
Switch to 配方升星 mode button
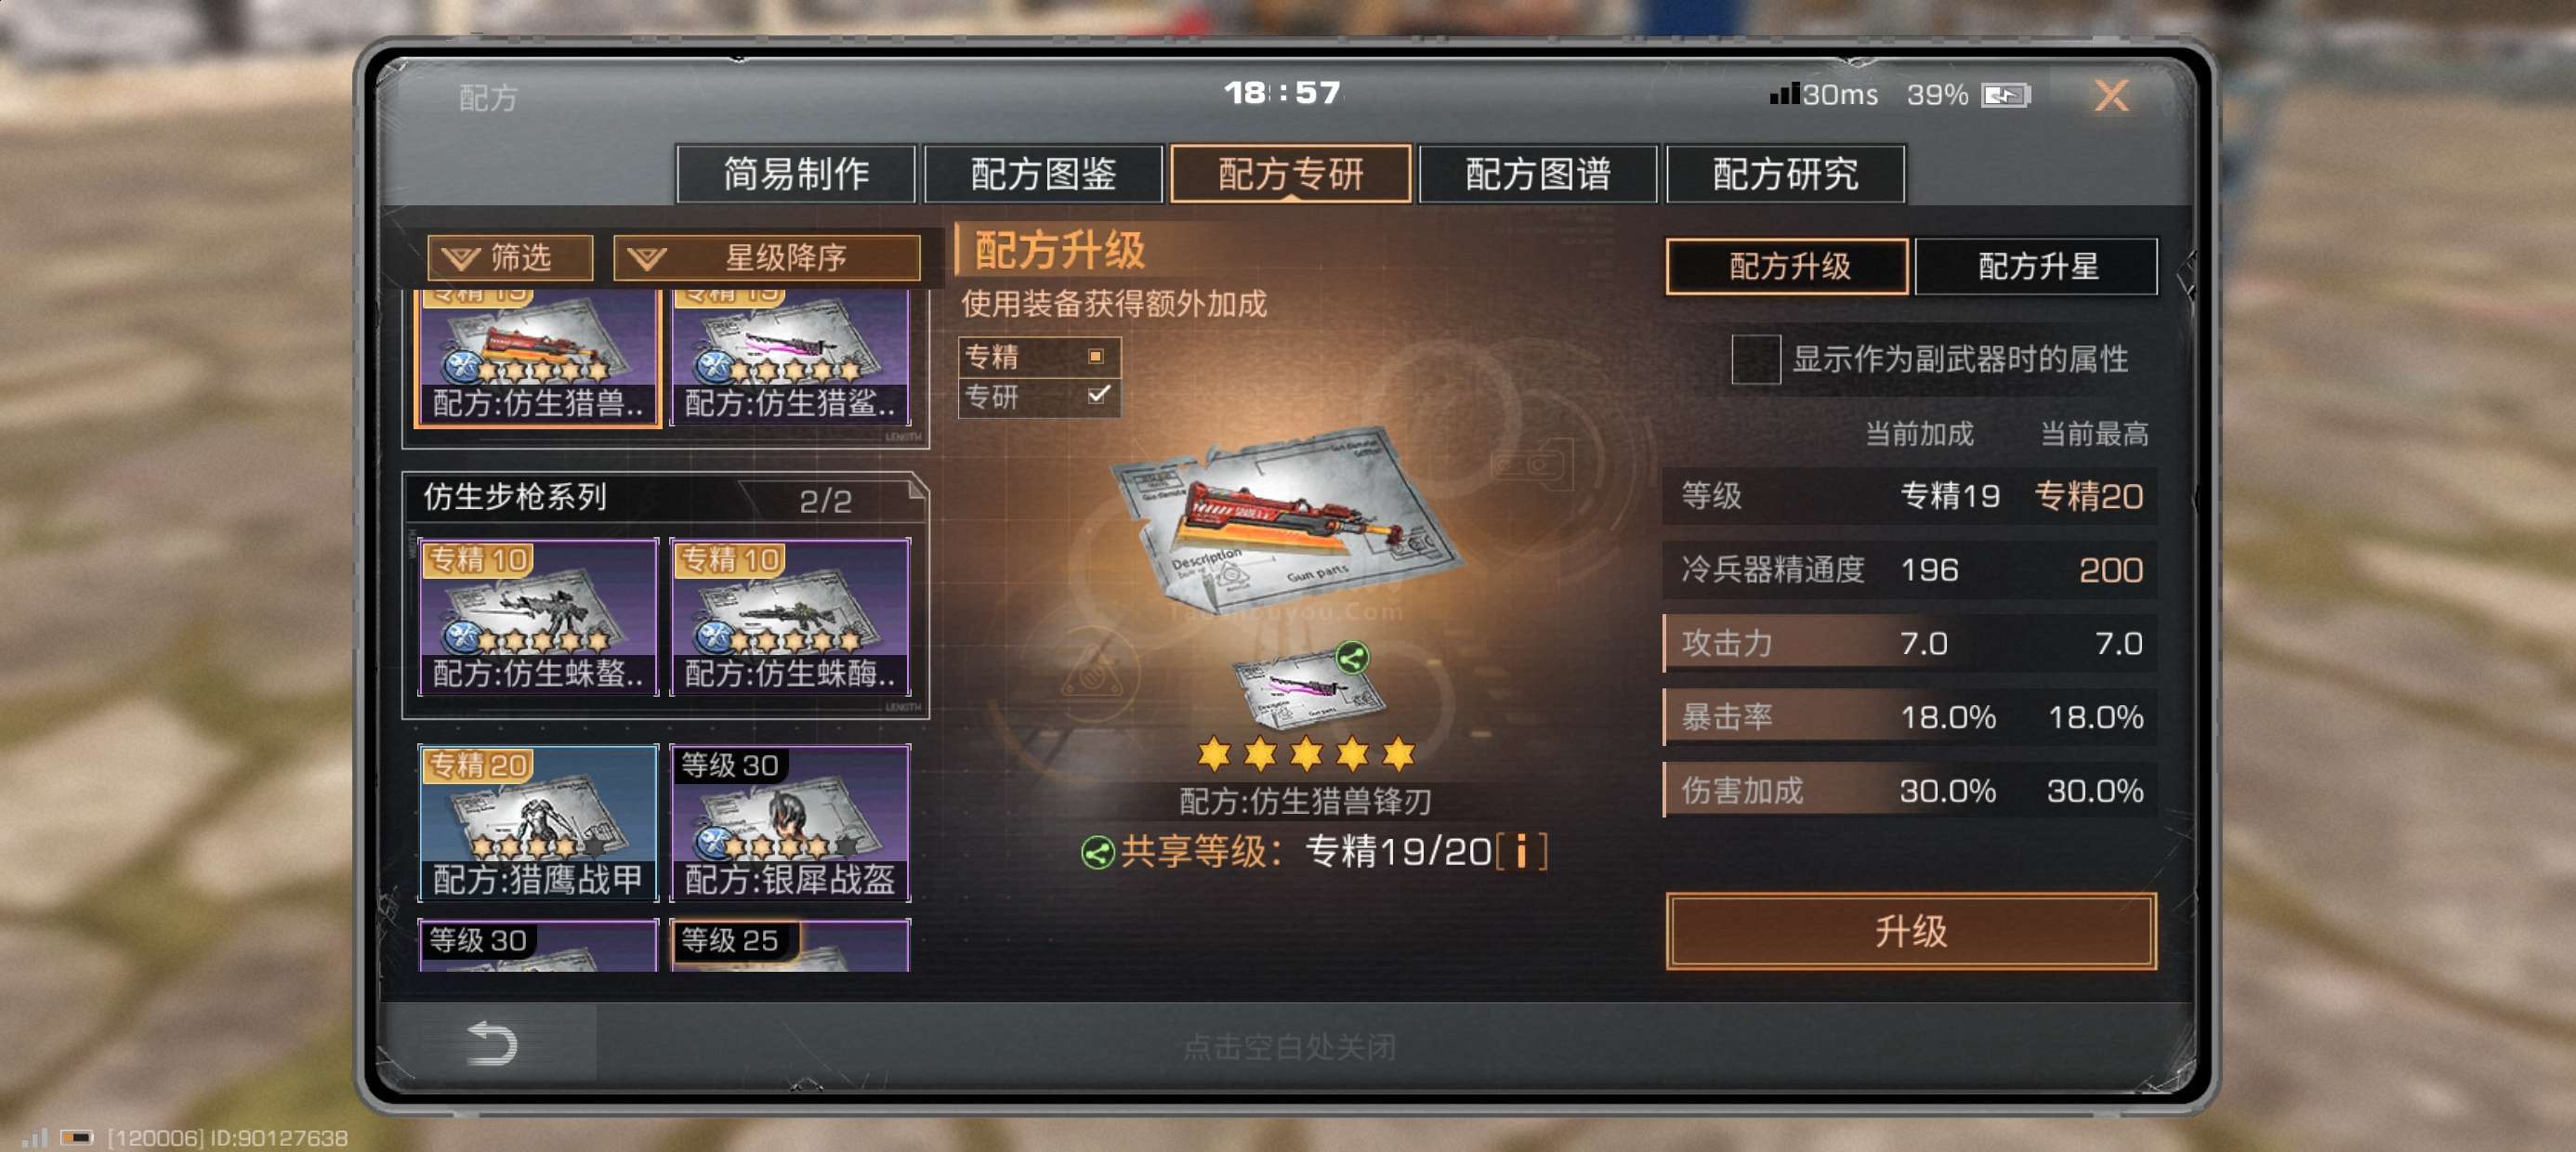point(2036,266)
